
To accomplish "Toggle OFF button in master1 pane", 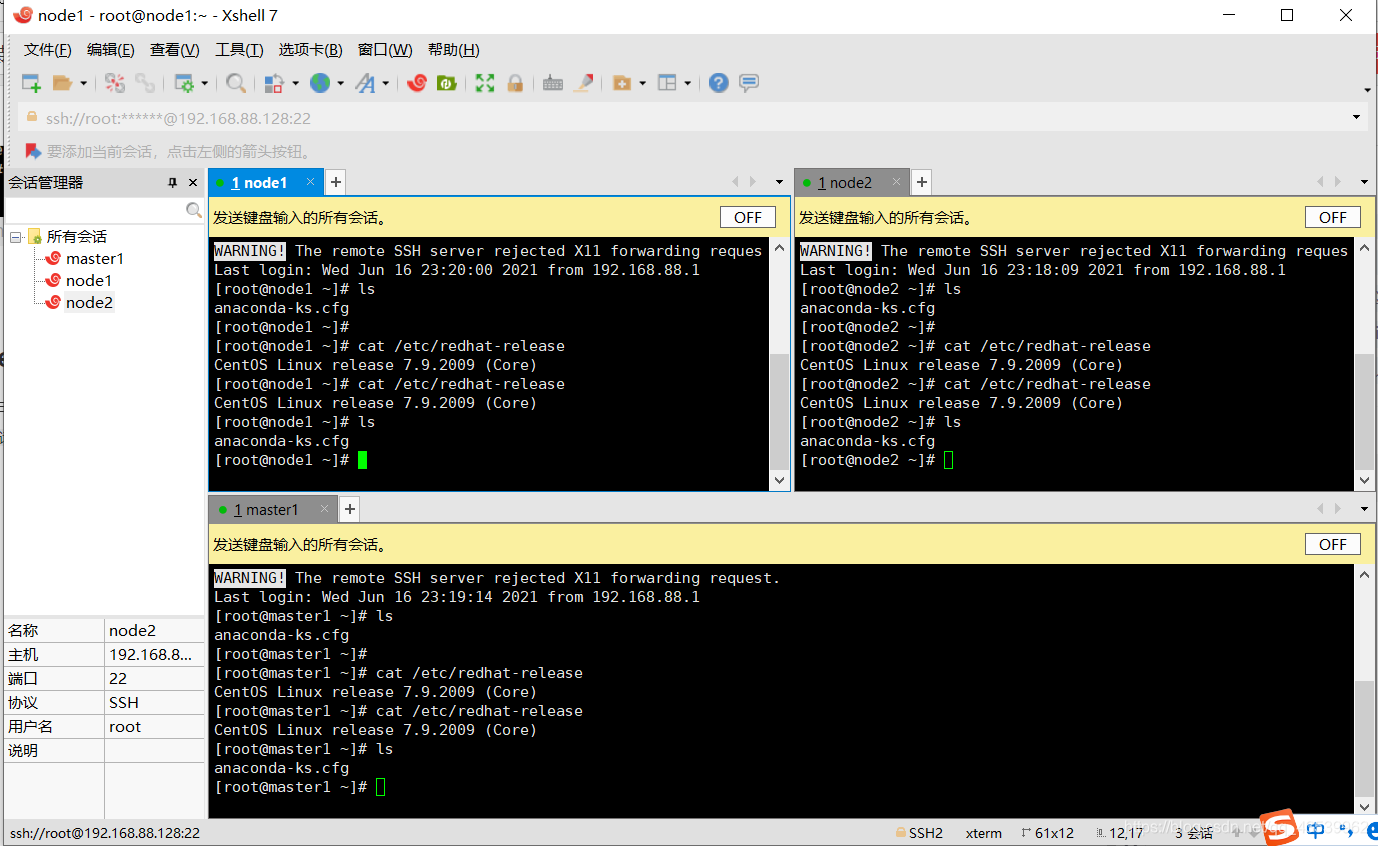I will point(1333,544).
